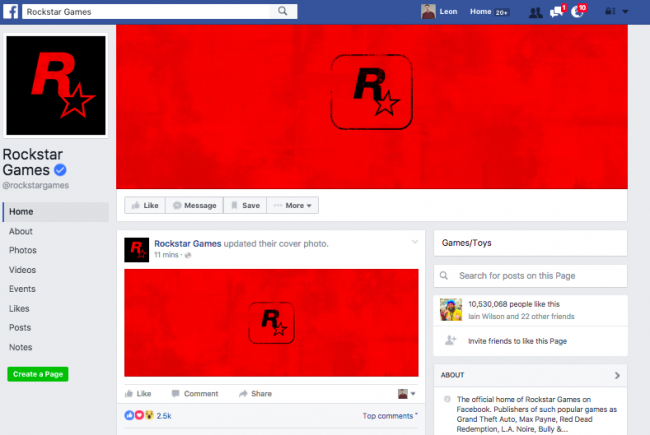Viewport: 650px width, 435px height.
Task: Open the Rockstar Games profile picture
Action: click(x=56, y=85)
